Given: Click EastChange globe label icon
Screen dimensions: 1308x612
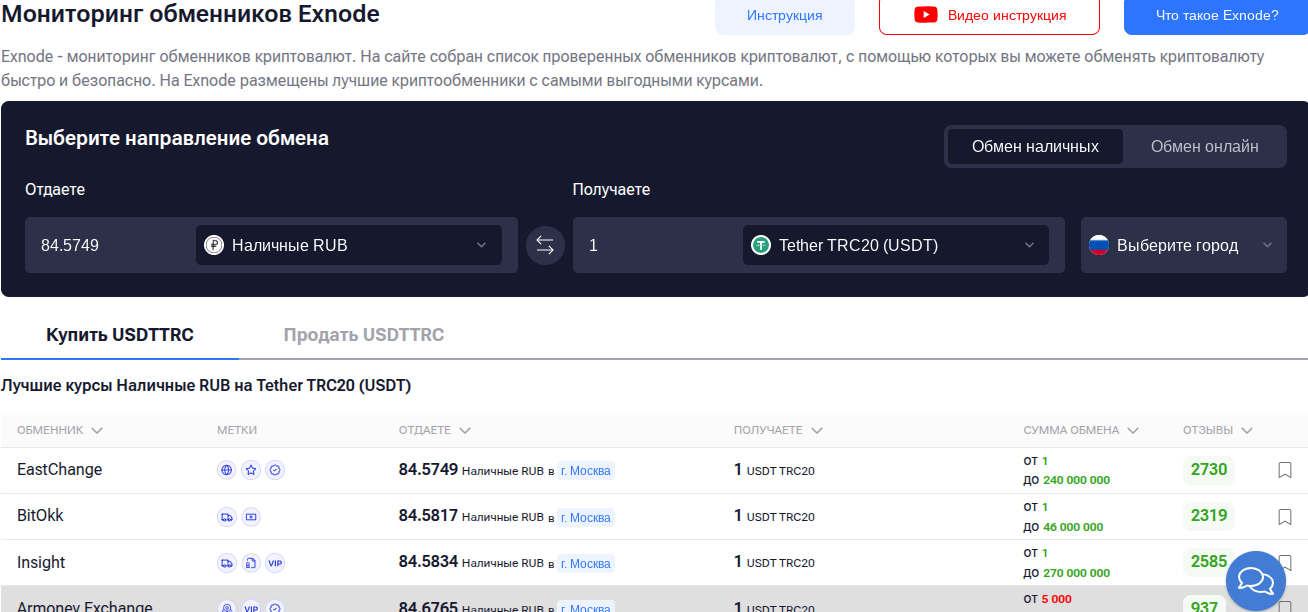Looking at the screenshot, I should click(227, 470).
